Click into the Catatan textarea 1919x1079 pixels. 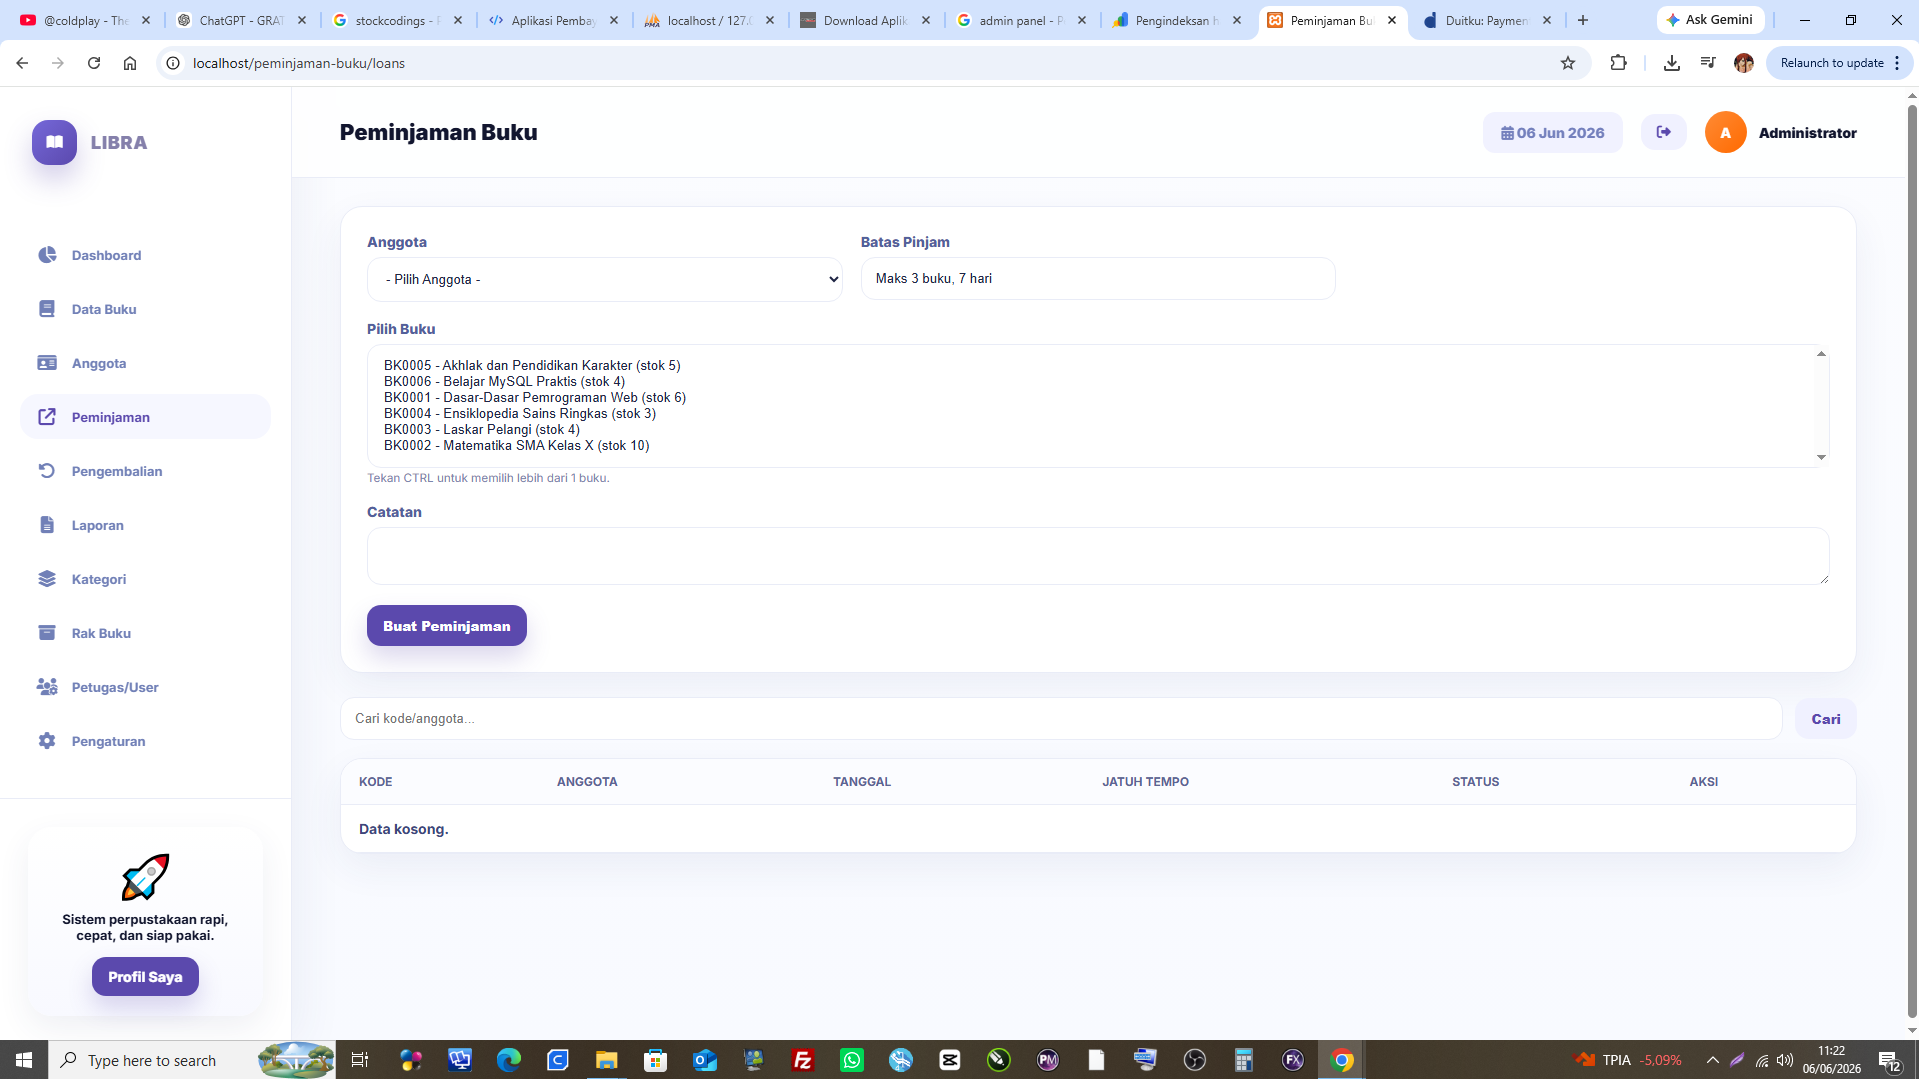click(1097, 555)
